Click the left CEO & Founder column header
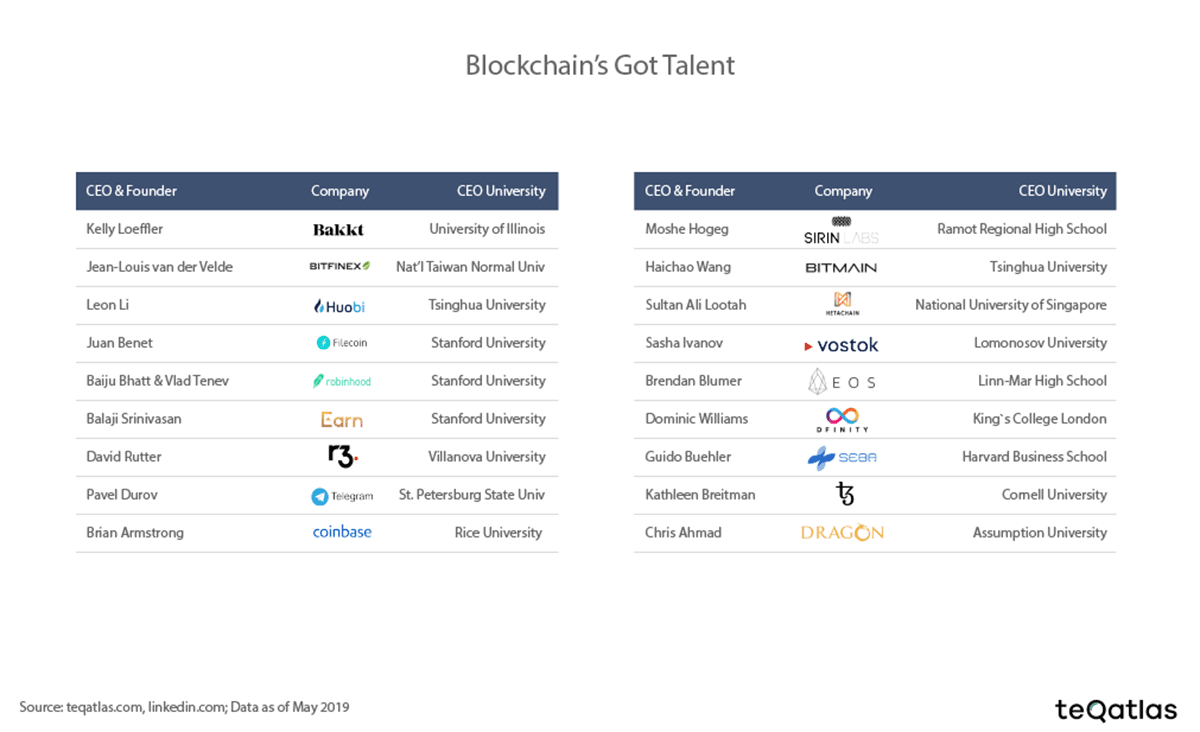 (x=131, y=191)
